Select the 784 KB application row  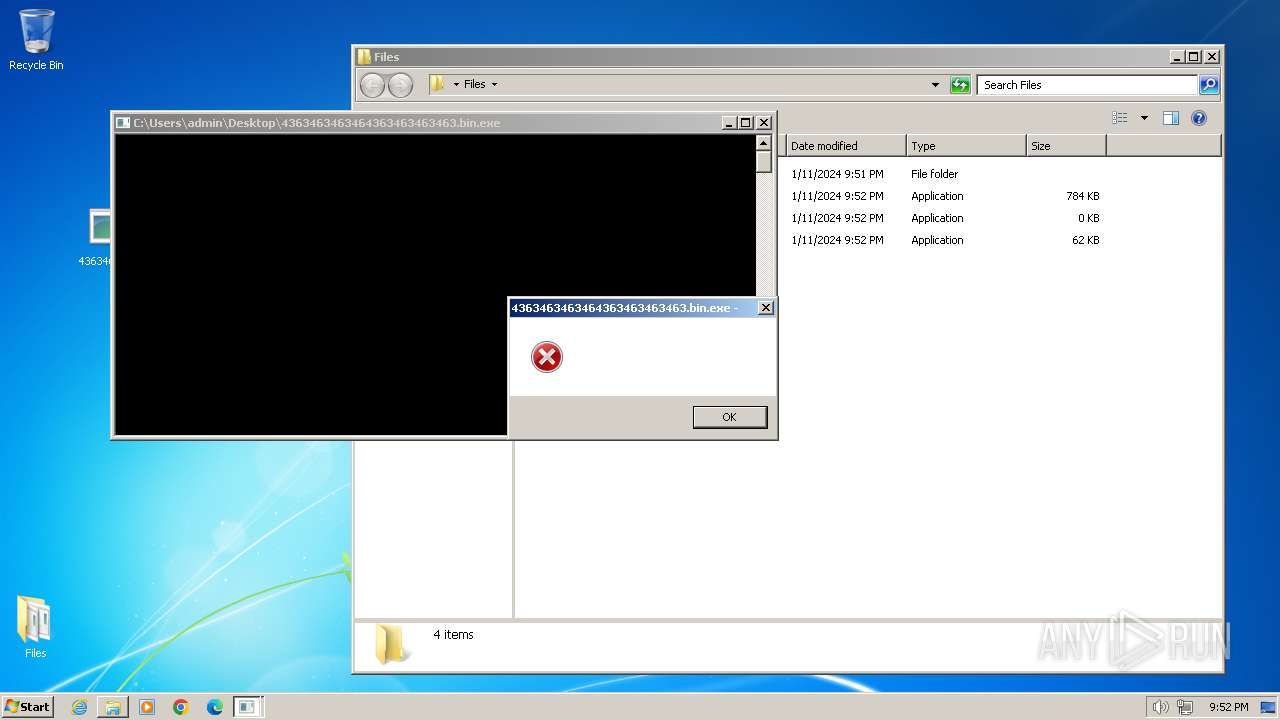click(x=945, y=196)
